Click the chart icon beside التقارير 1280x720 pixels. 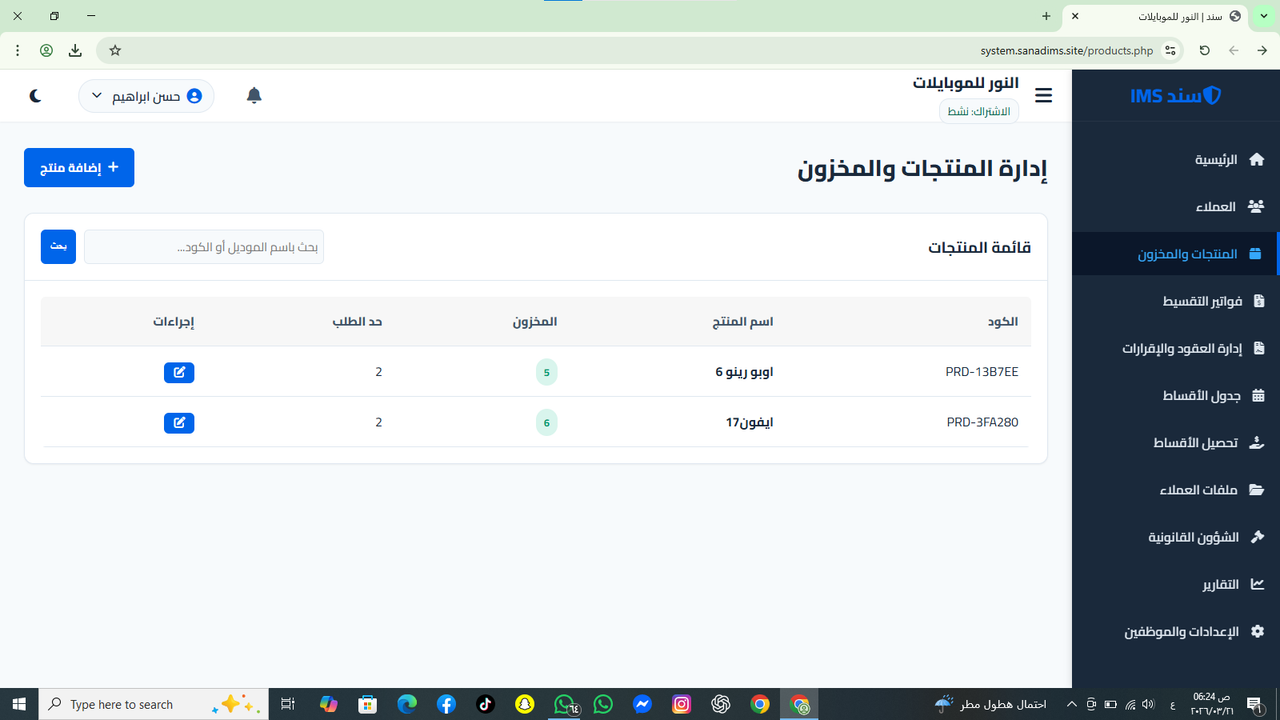click(1257, 584)
